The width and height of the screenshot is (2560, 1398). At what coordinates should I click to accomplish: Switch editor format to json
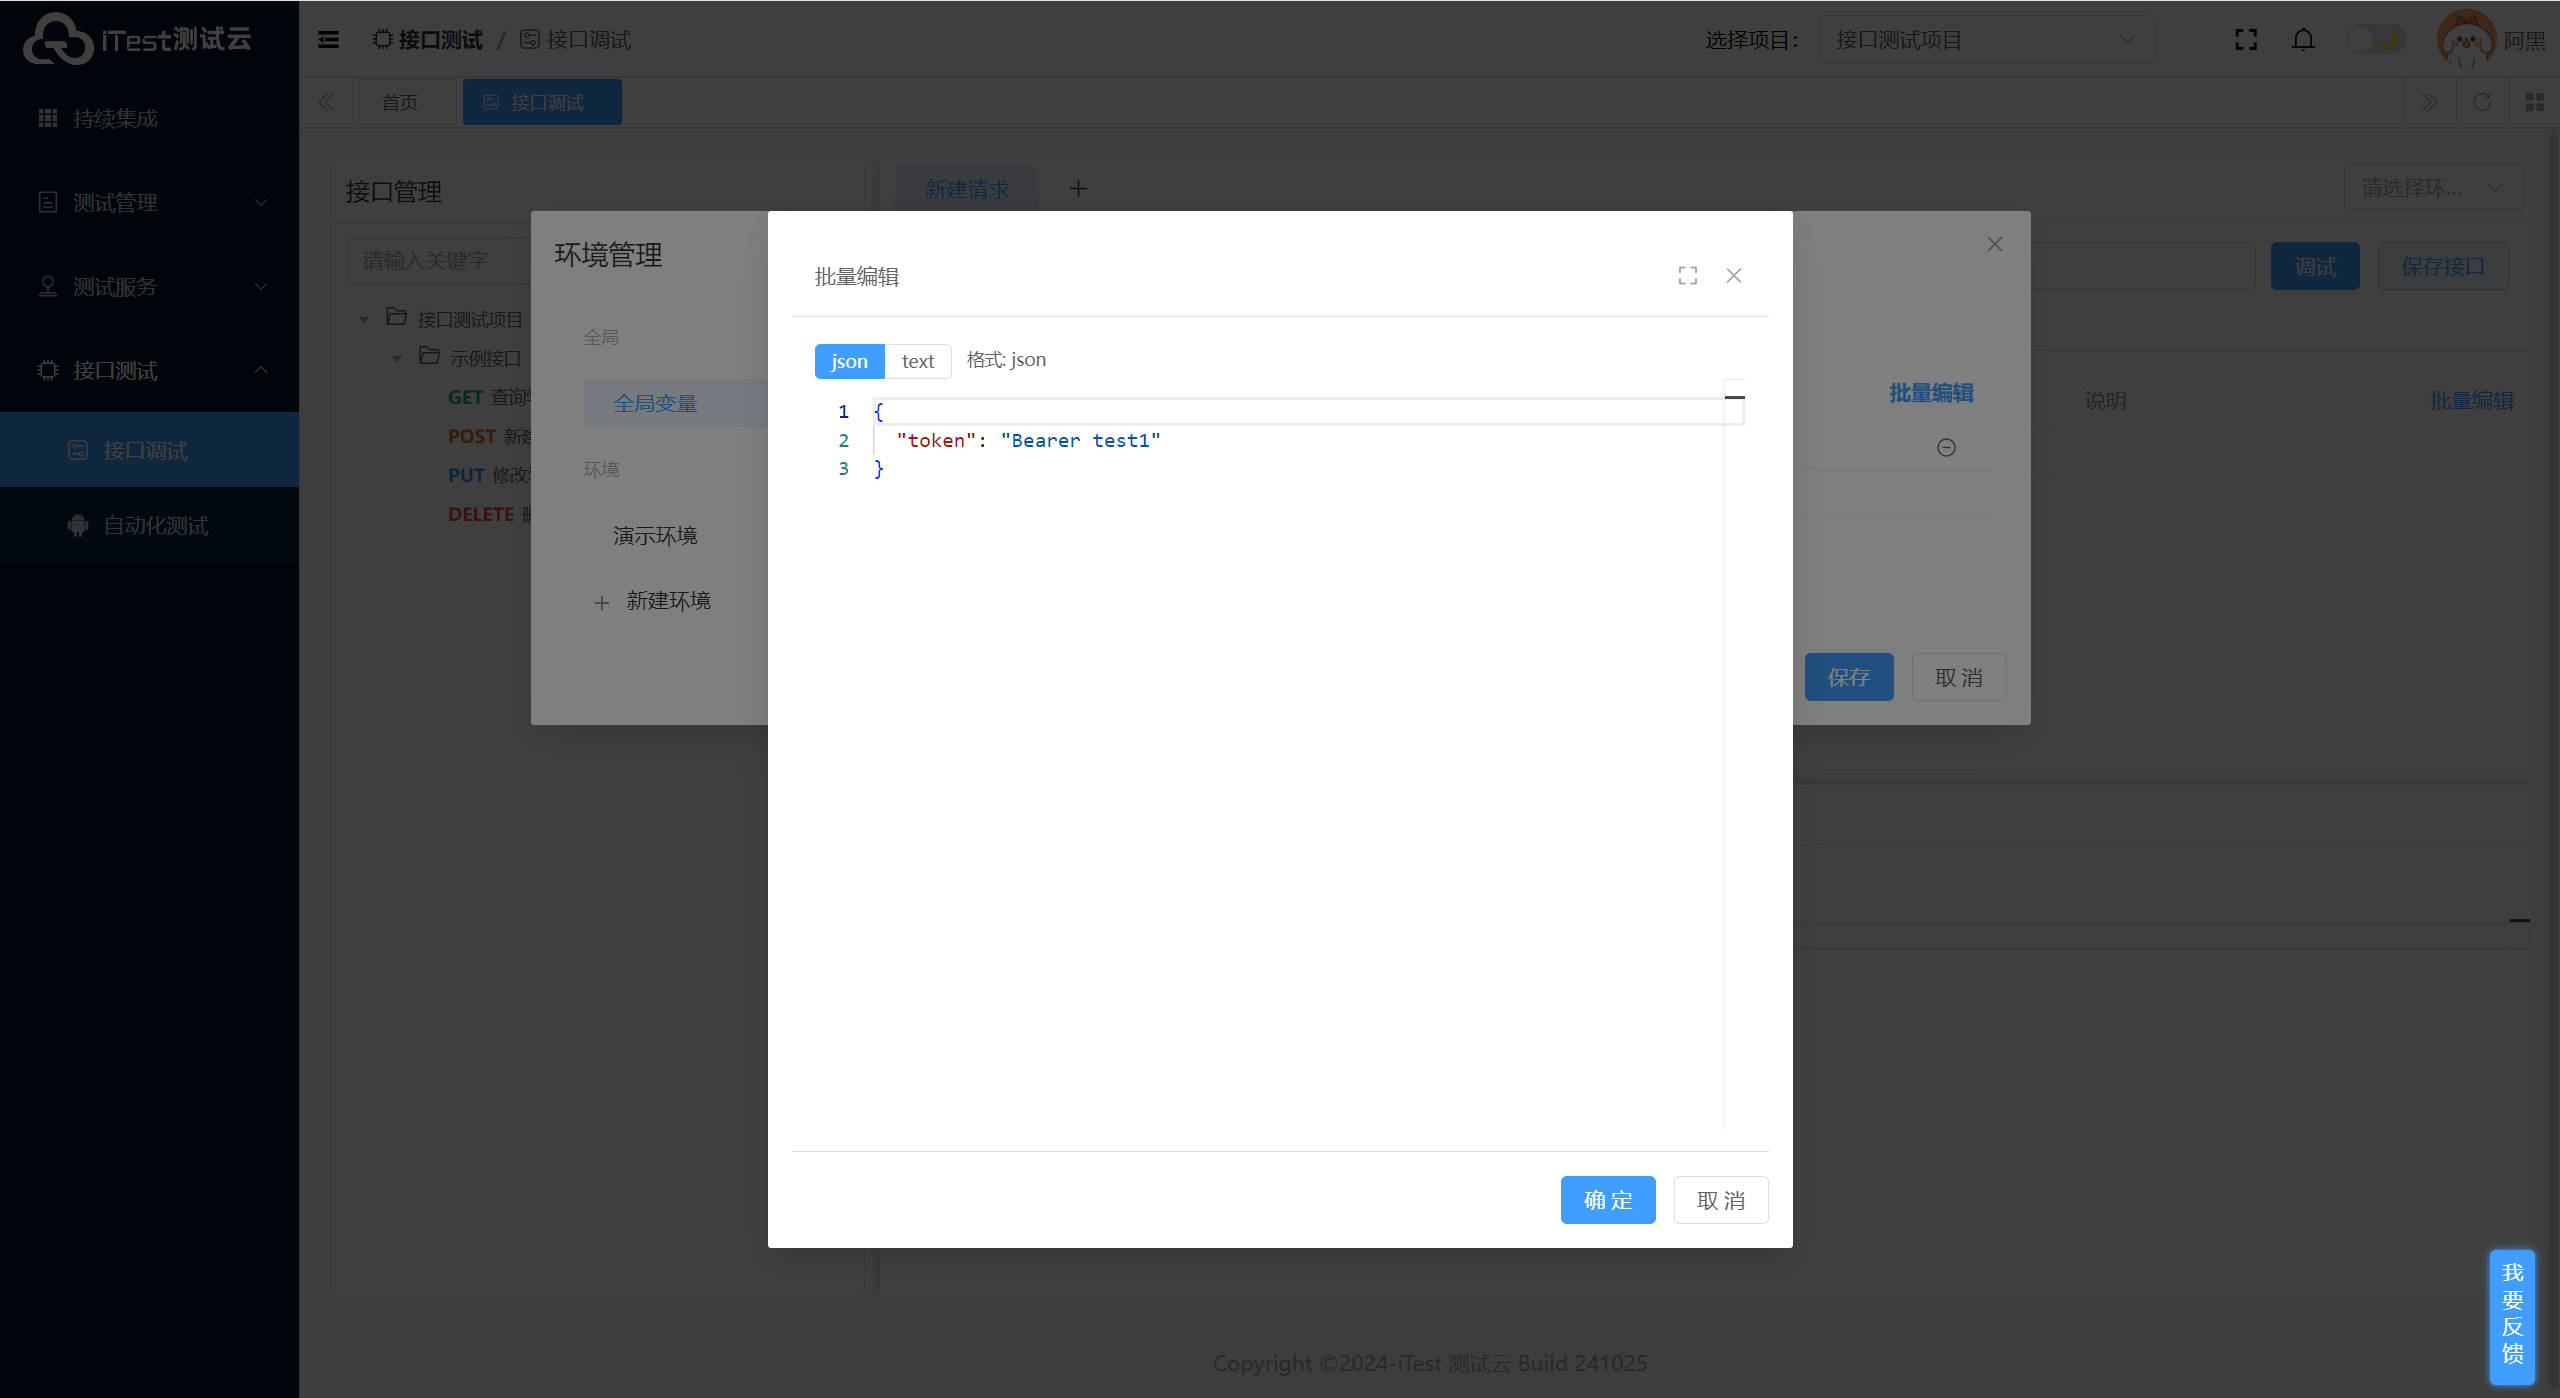849,361
